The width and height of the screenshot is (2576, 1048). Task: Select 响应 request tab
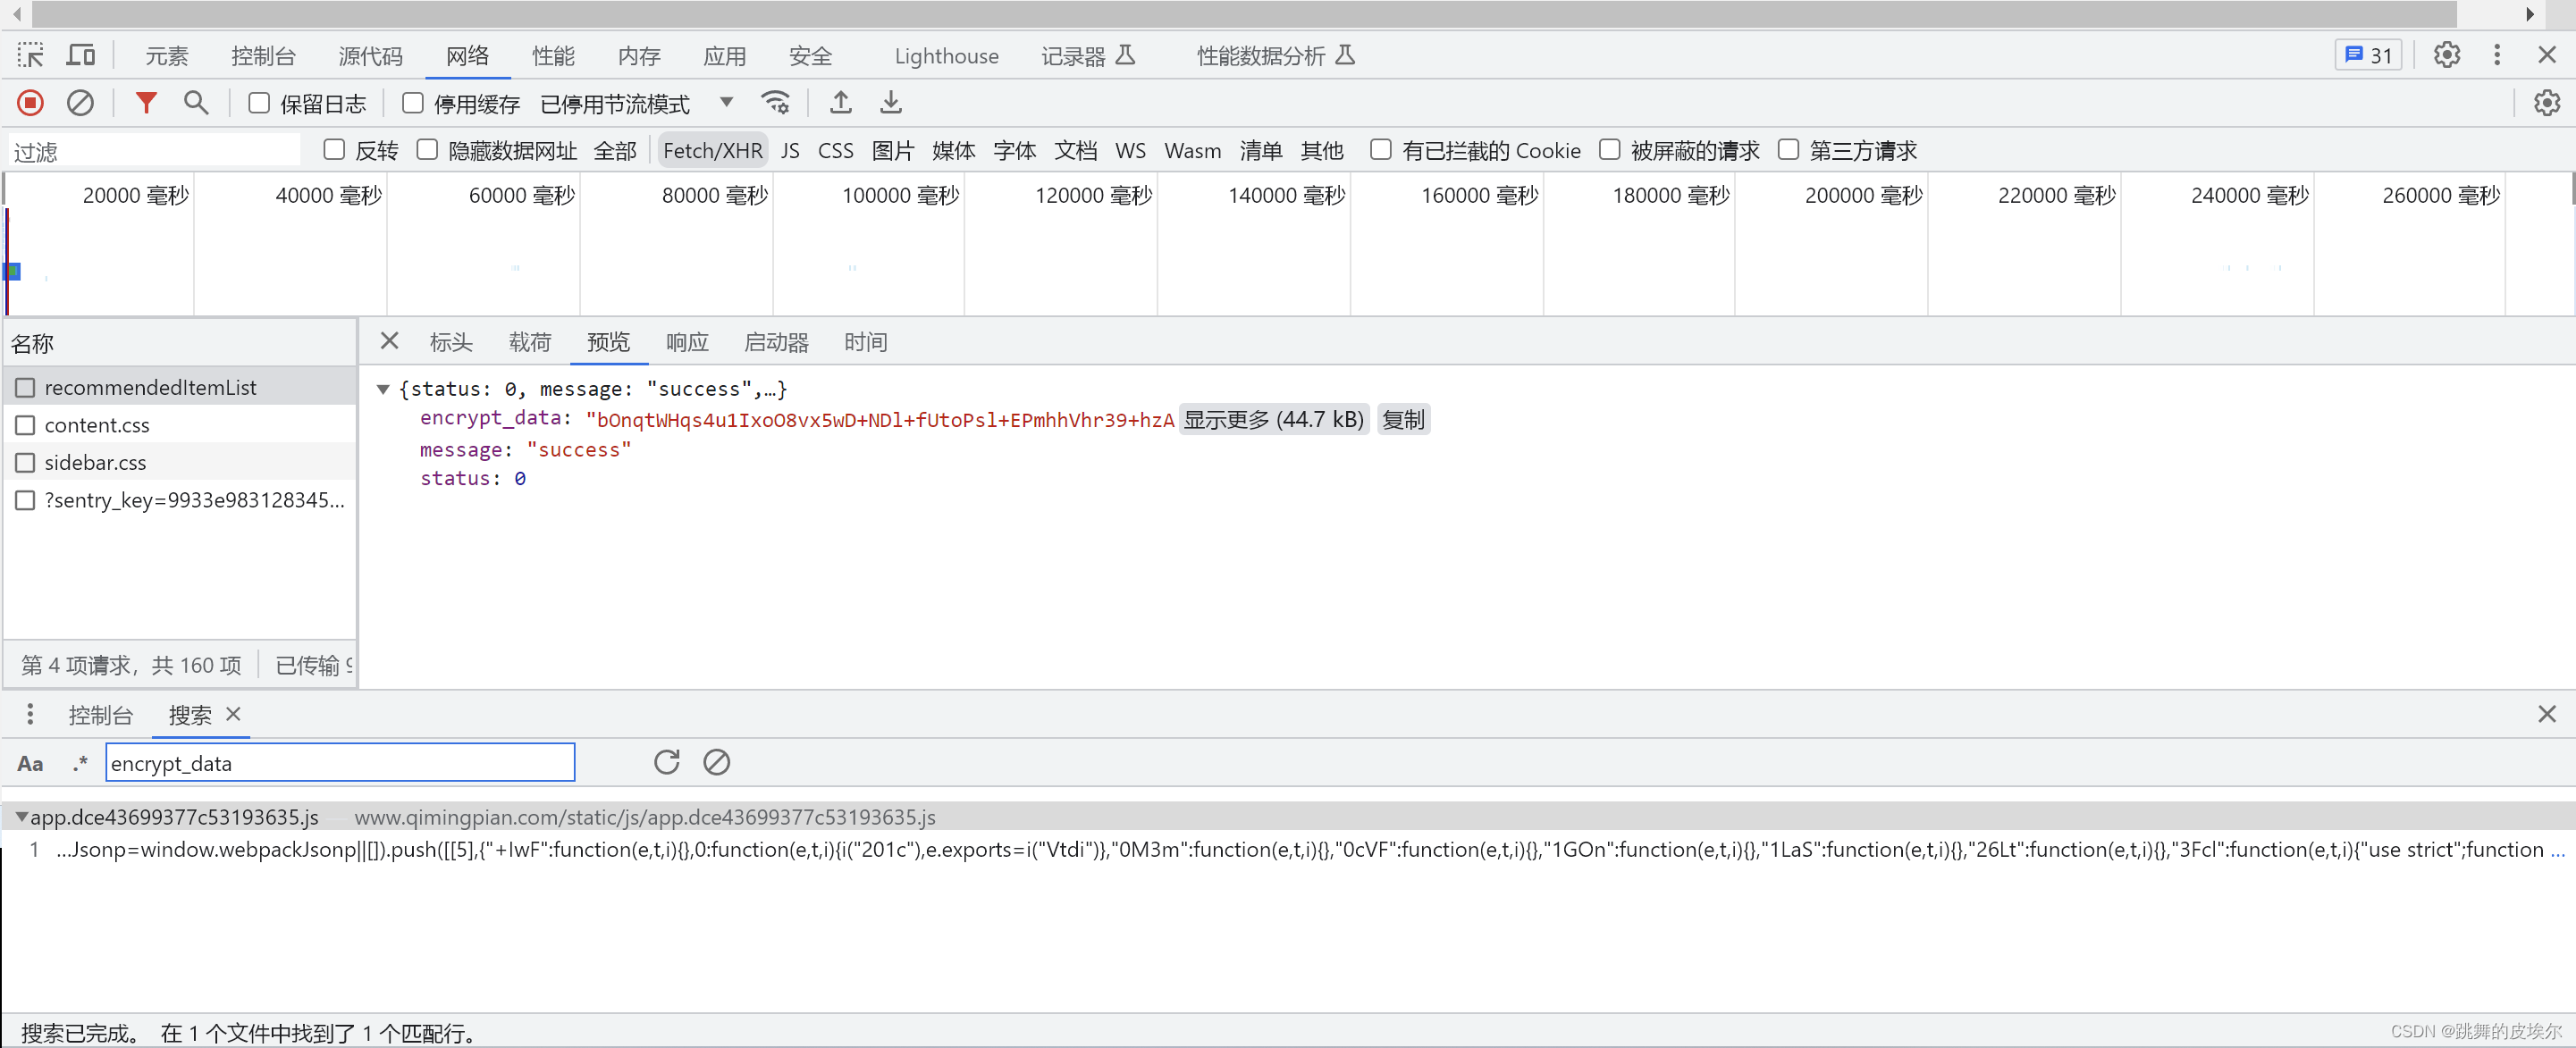687,343
